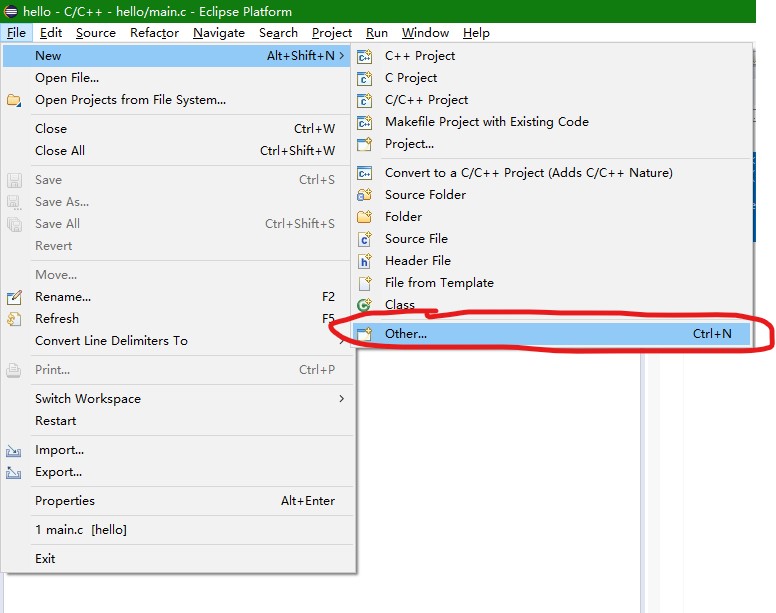This screenshot has height=613, width=776.
Task: Select Makefile Project with Existing Code
Action: coord(551,122)
